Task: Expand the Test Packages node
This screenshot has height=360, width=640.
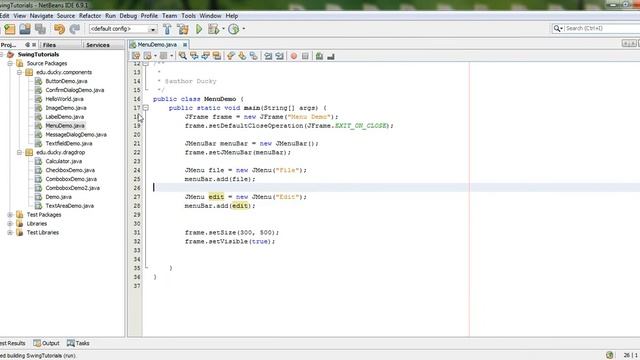Action: [x=10, y=215]
